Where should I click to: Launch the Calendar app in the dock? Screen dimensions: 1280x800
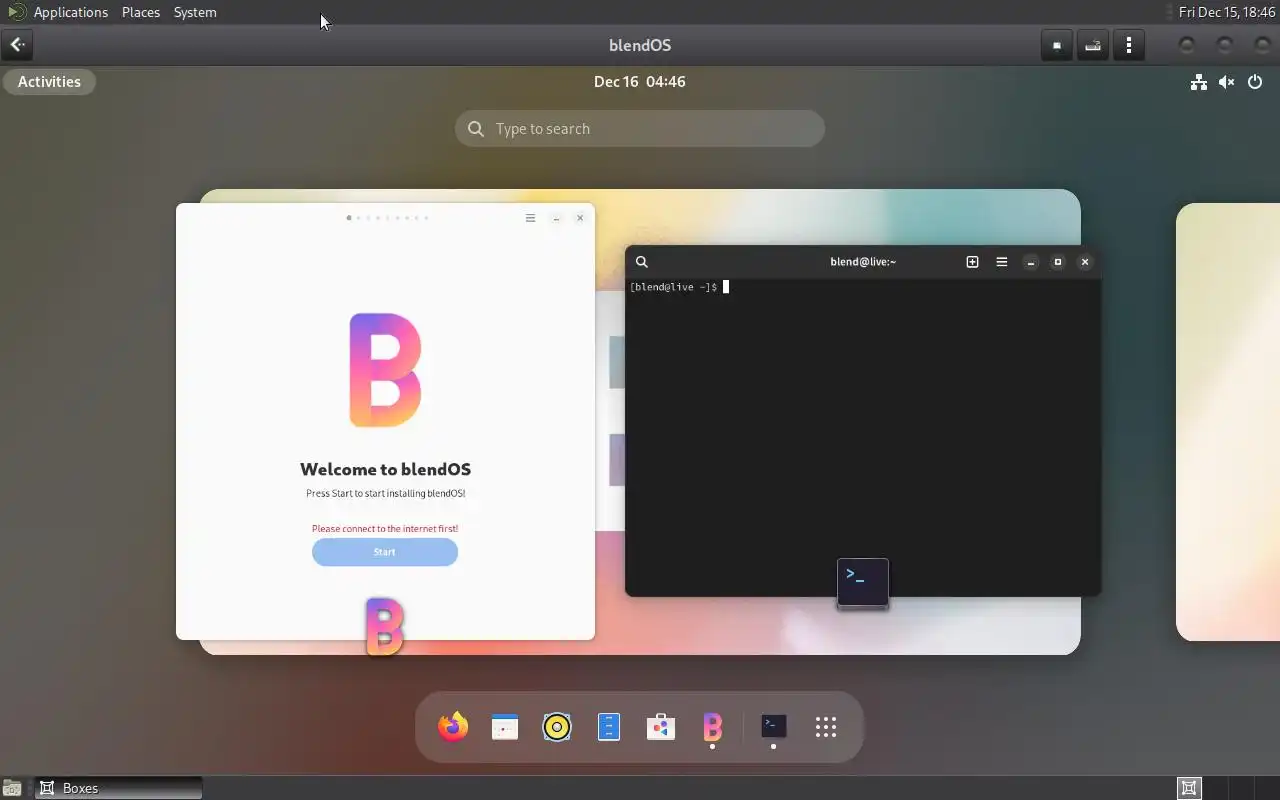(x=505, y=727)
